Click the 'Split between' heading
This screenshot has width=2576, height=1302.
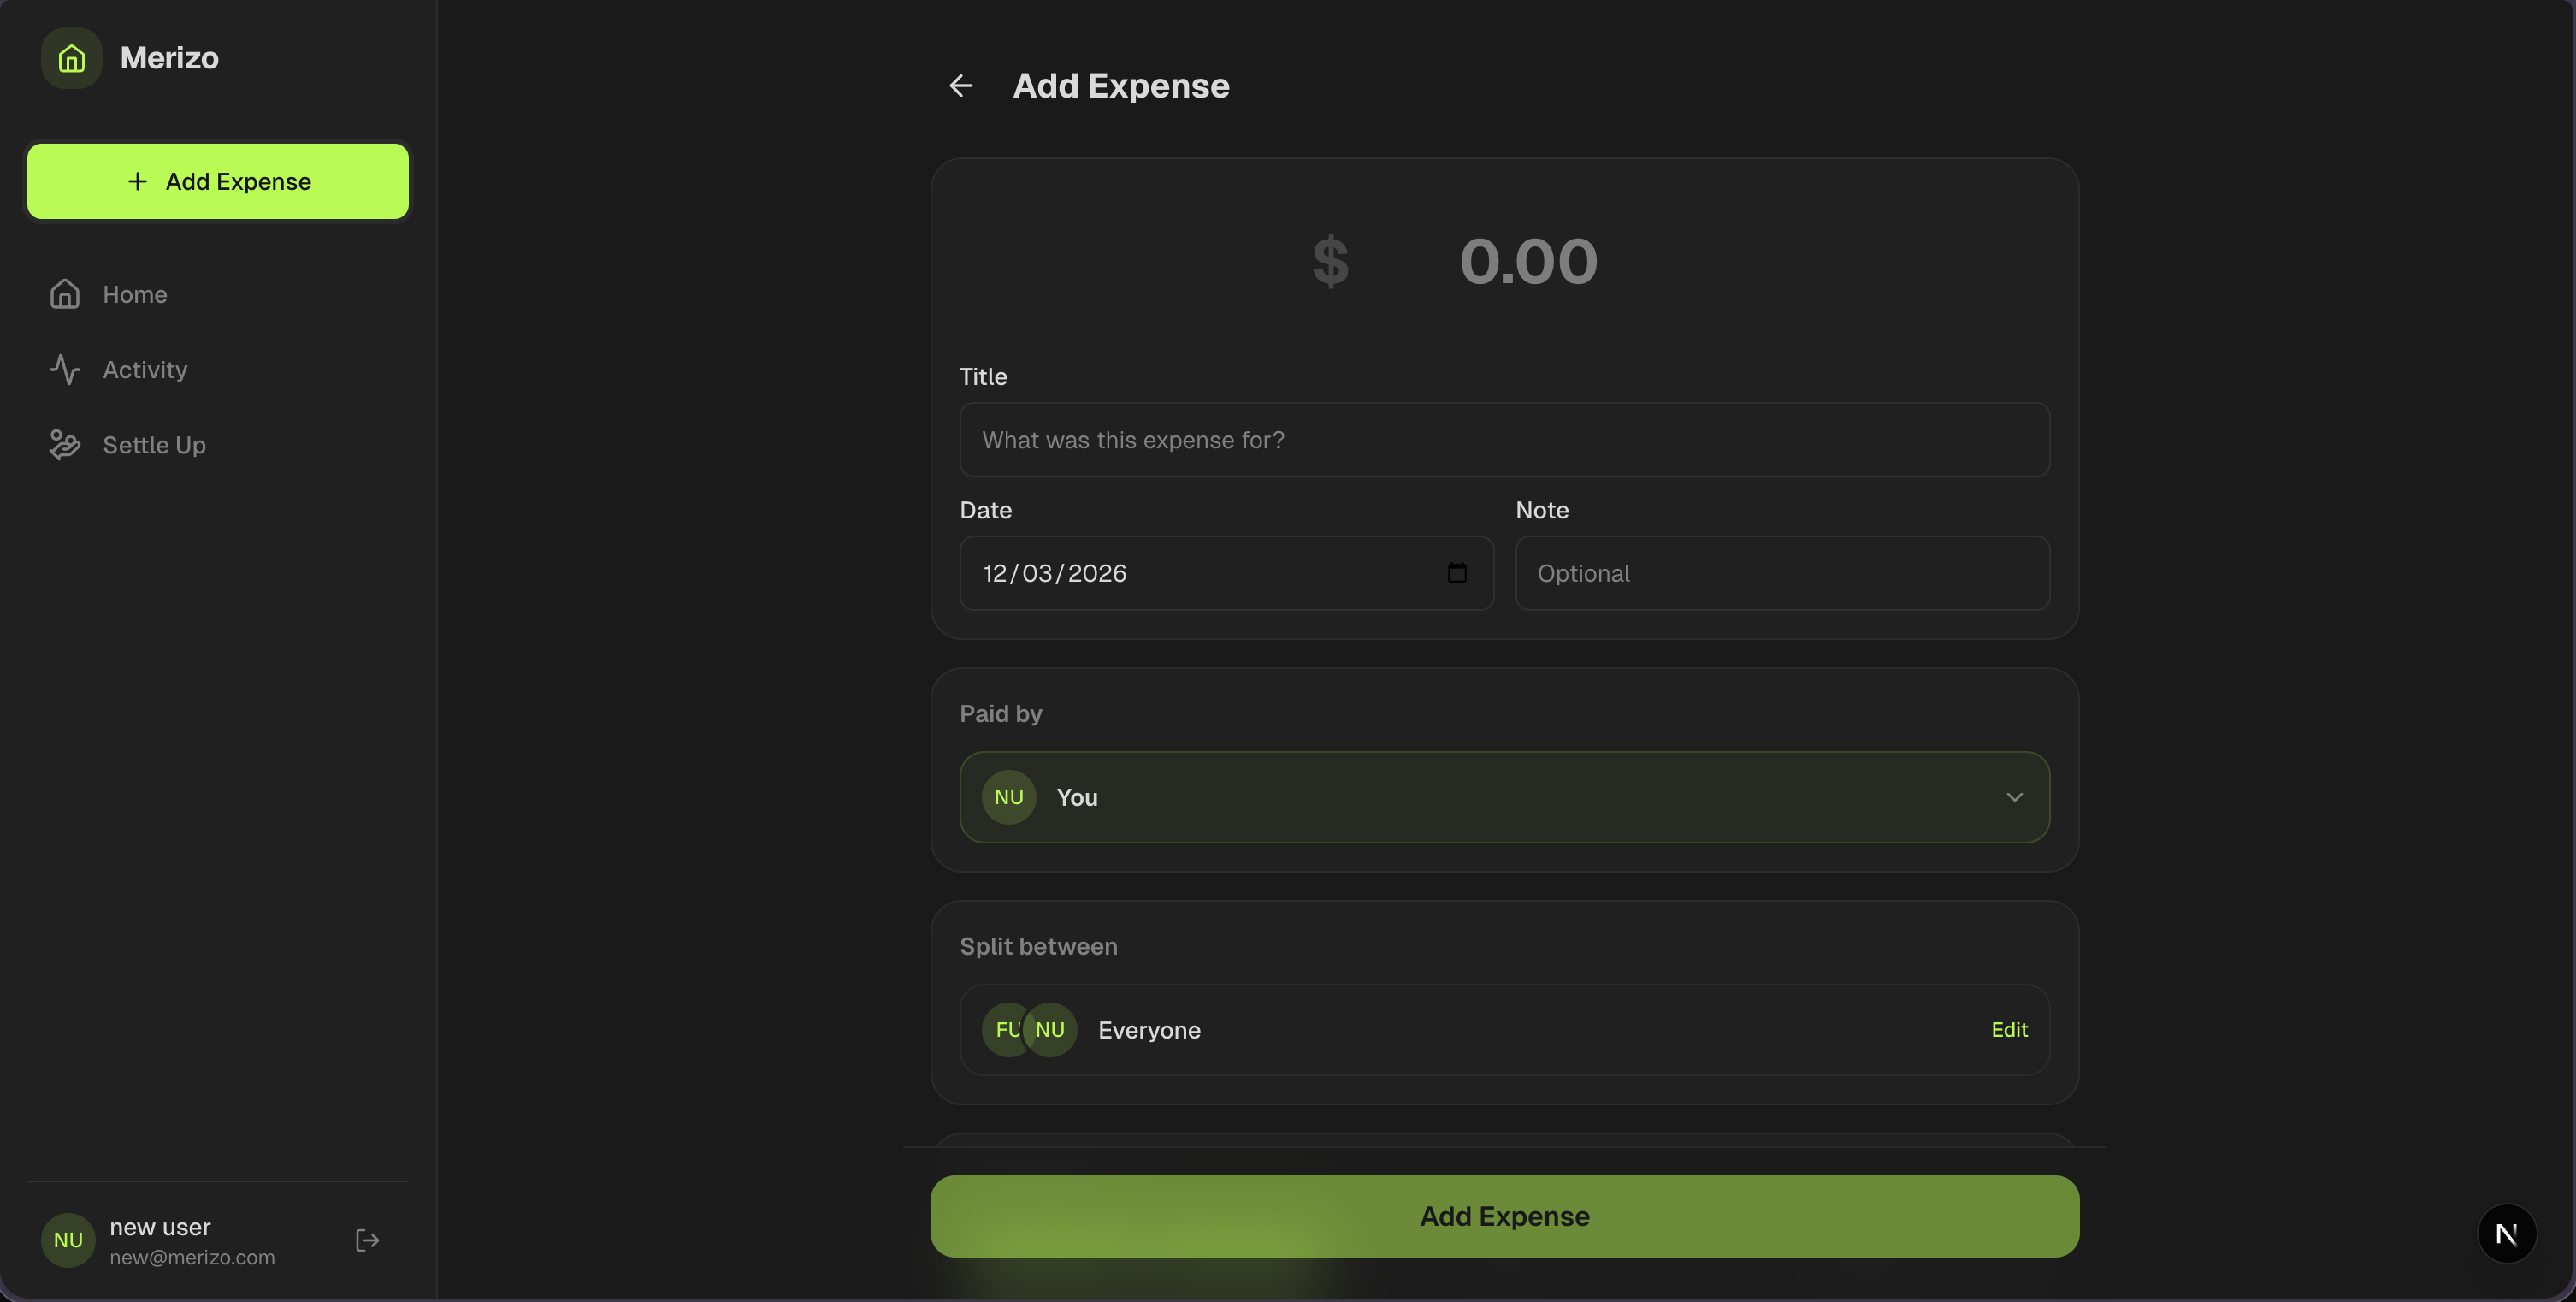tap(1038, 946)
